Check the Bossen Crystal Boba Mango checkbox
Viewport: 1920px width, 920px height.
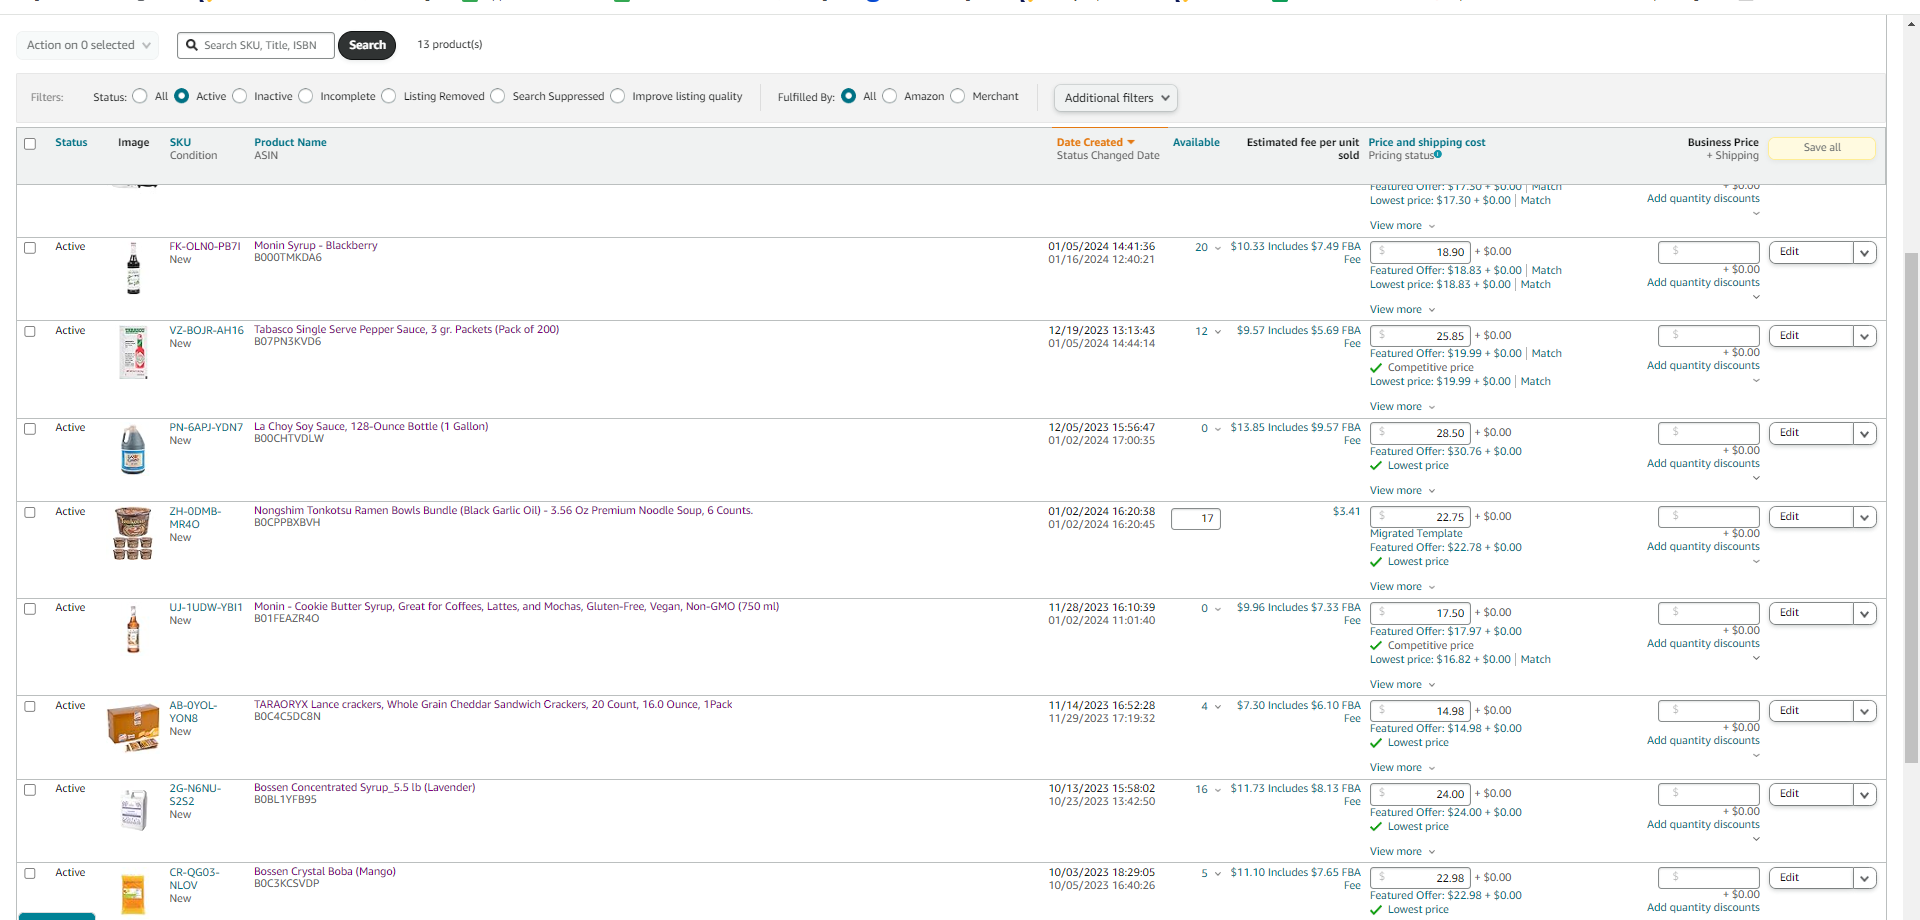pos(30,874)
